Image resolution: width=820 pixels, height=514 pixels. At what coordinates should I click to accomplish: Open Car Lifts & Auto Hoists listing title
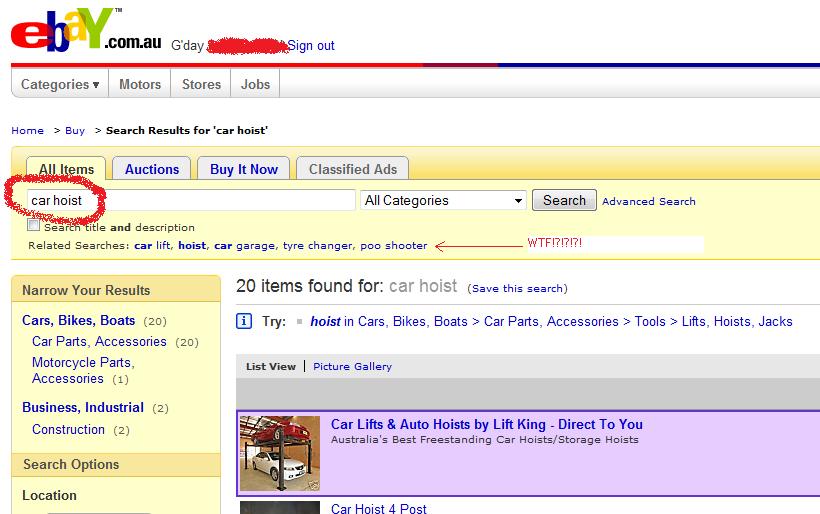coord(487,424)
